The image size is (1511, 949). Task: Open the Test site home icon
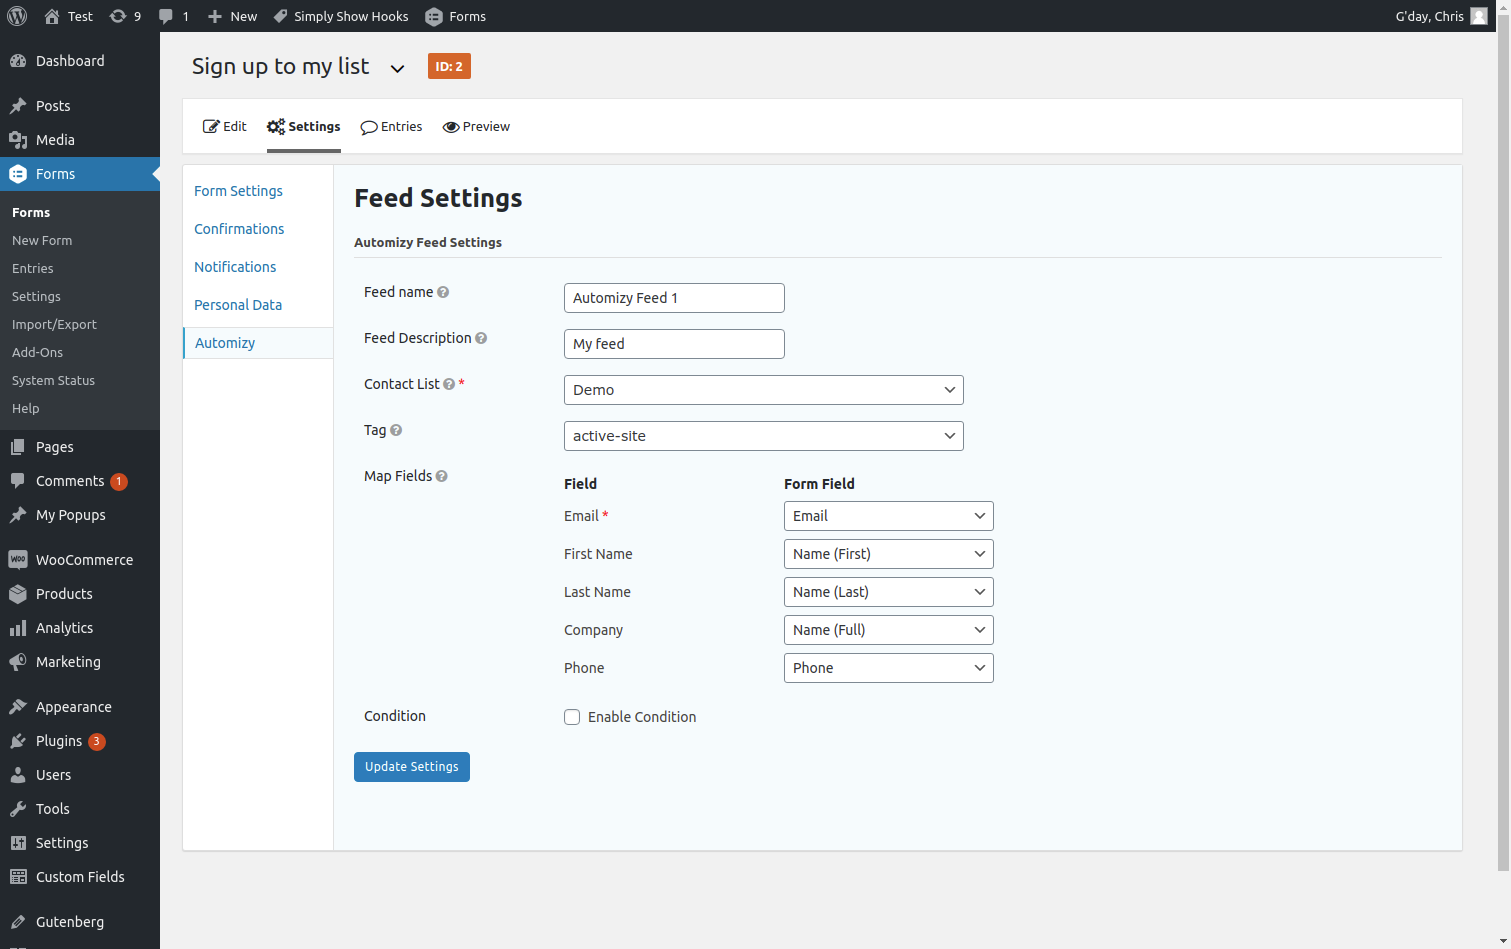[x=52, y=16]
